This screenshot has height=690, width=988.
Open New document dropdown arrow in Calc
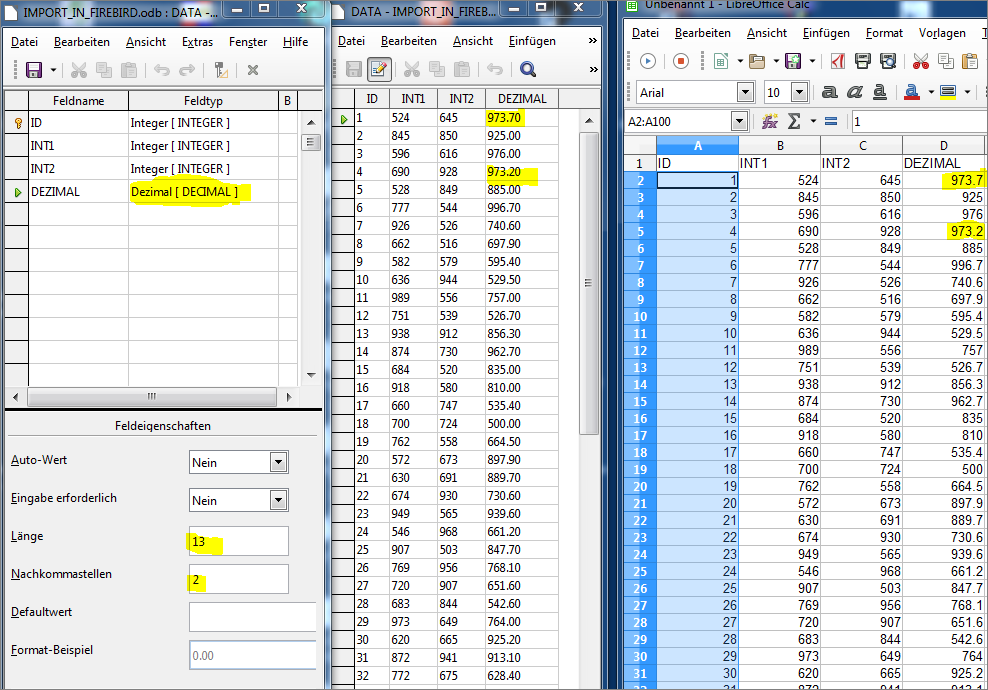(740, 60)
